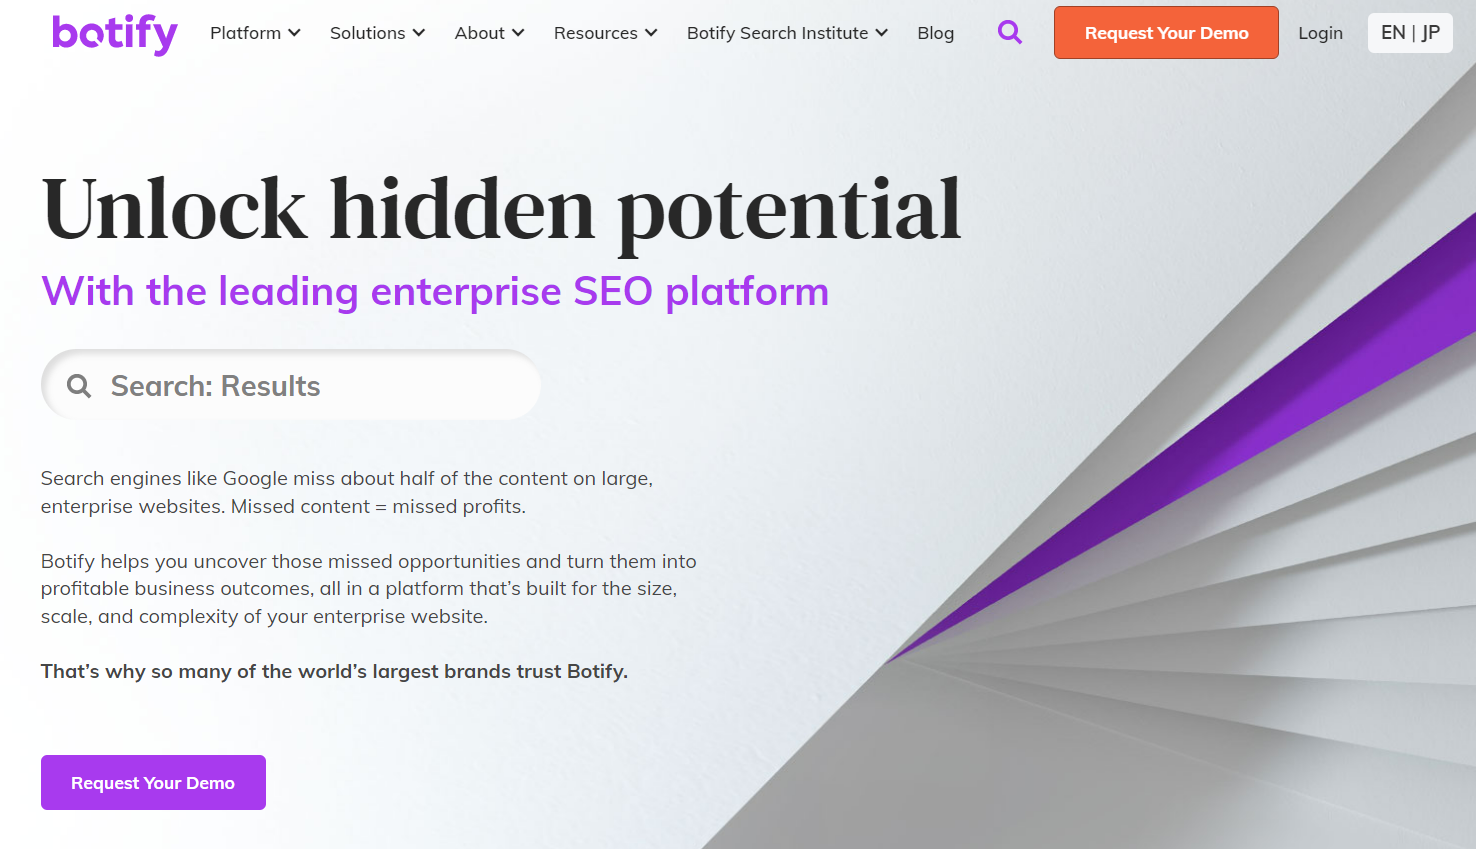Click the chevron beside Botify Search Institute

pyautogui.click(x=882, y=32)
